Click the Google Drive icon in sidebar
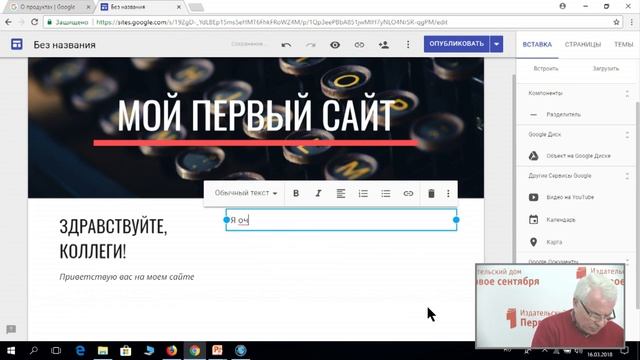 [x=533, y=156]
